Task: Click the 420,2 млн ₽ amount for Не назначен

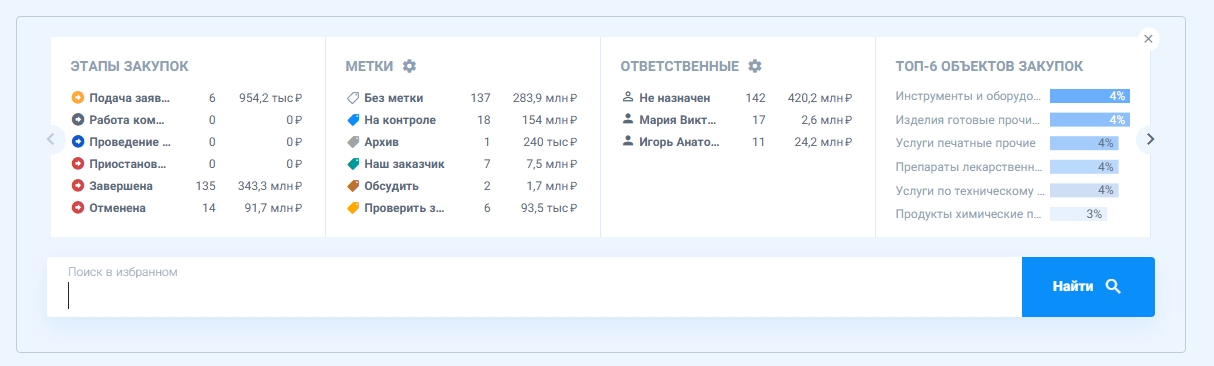Action: pos(820,98)
